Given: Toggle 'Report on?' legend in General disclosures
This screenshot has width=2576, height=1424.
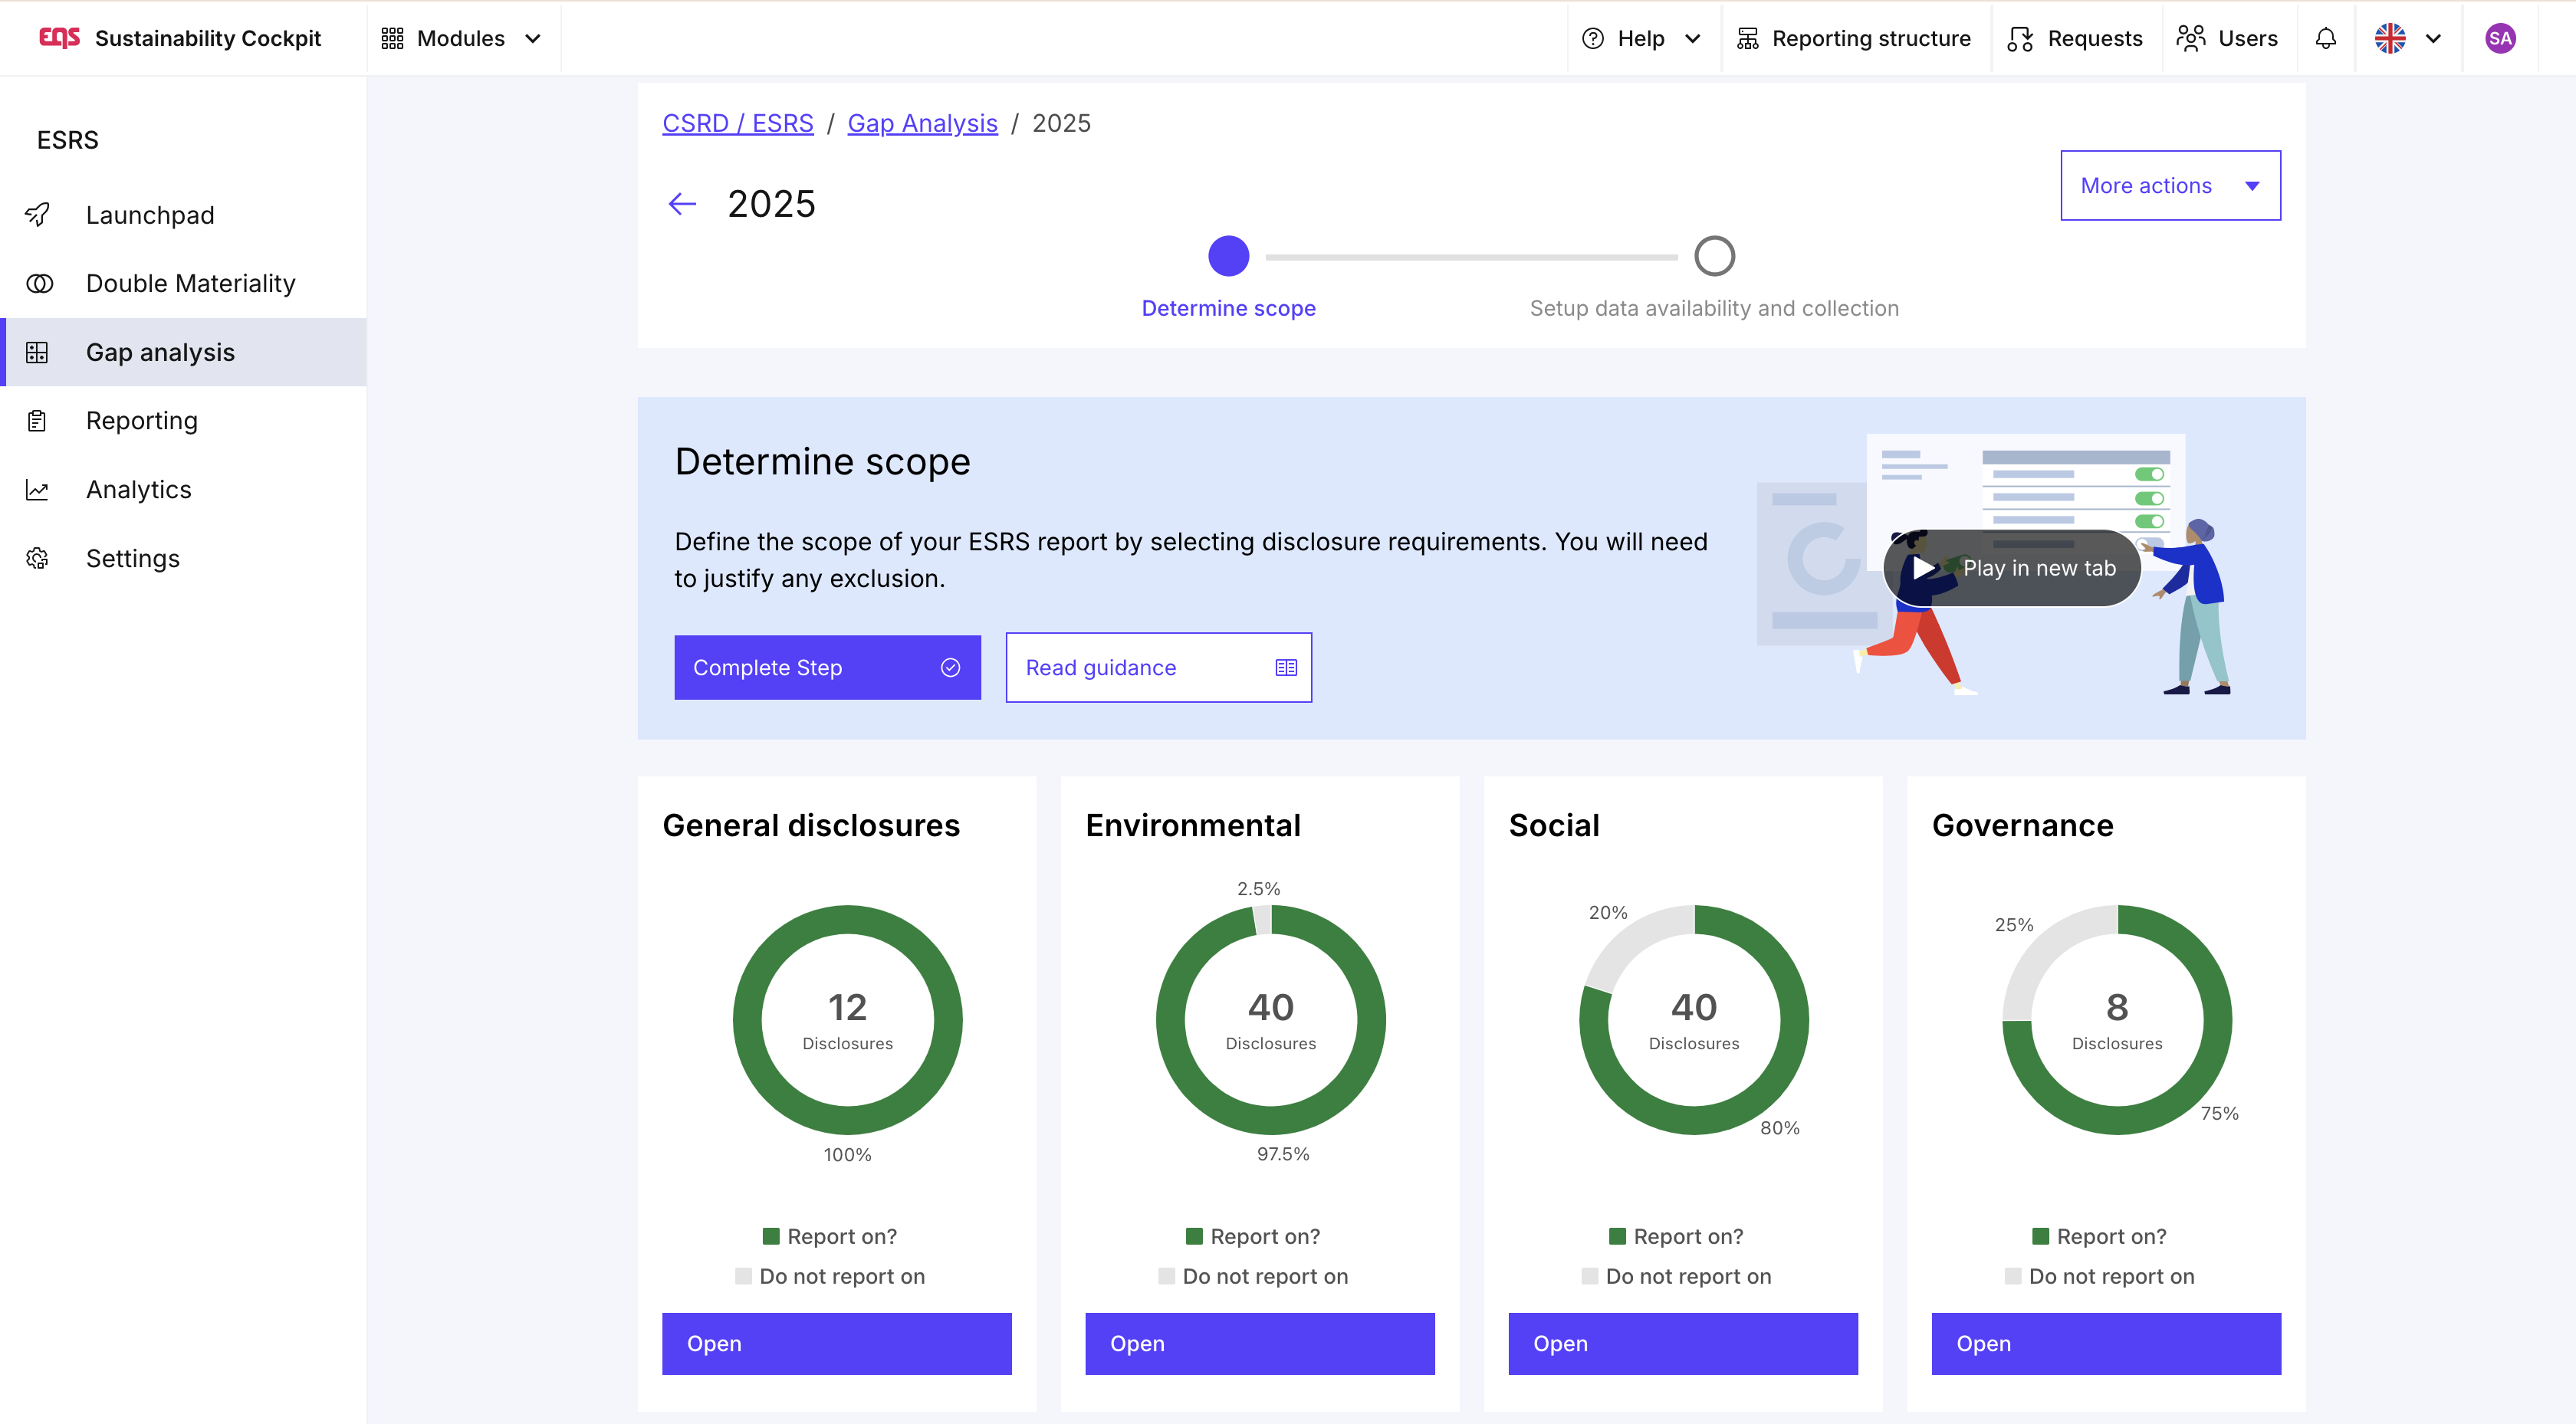Looking at the screenshot, I should [x=829, y=1236].
